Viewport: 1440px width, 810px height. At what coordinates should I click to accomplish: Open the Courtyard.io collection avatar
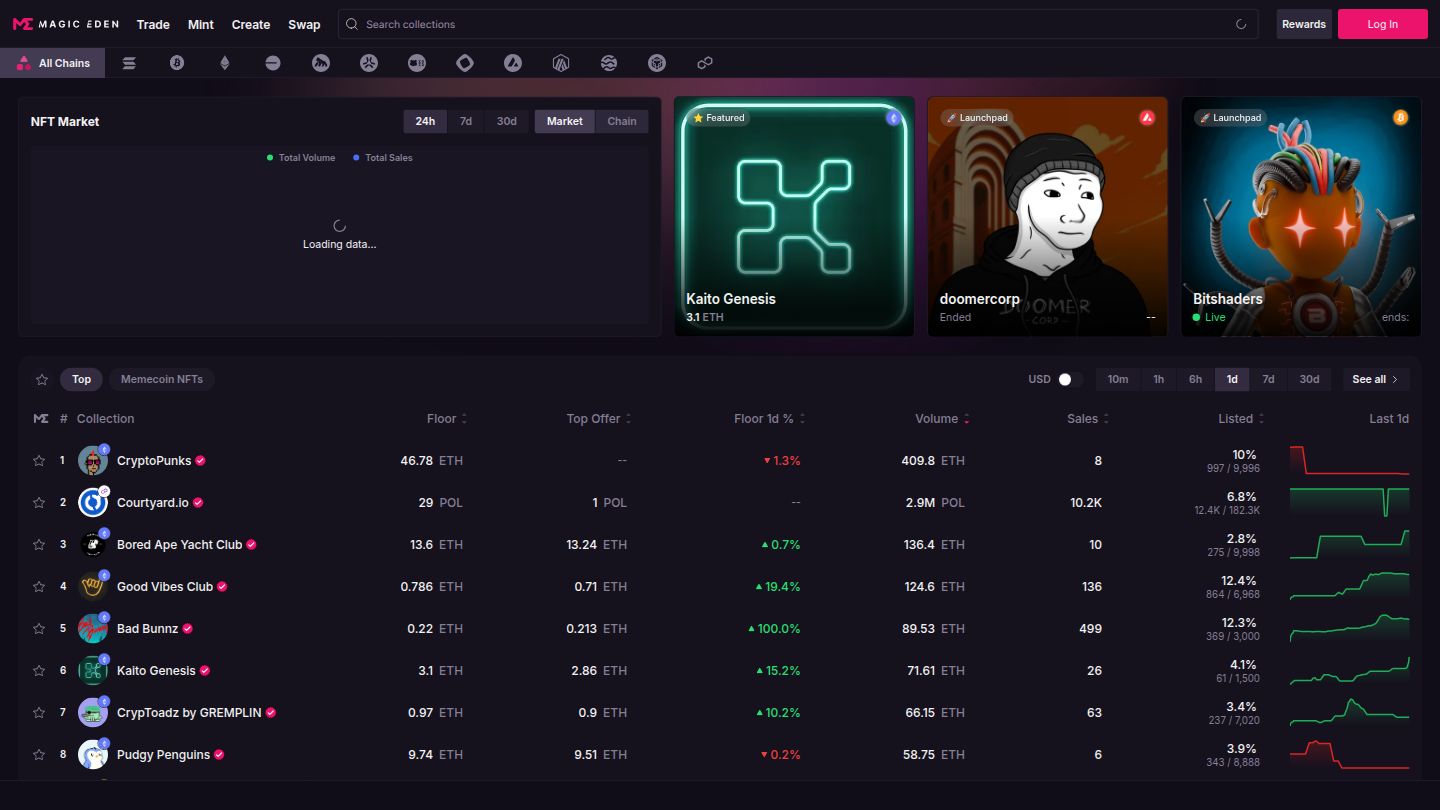point(93,503)
